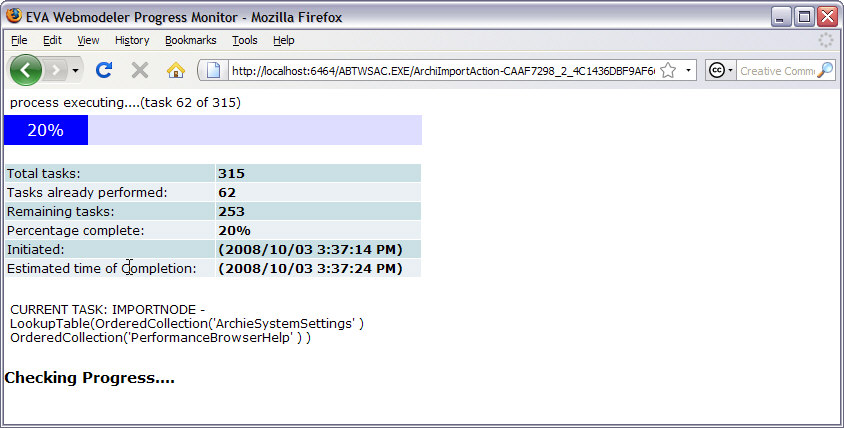Click into the localhost URL address field
This screenshot has height=428, width=844.
tap(440, 70)
